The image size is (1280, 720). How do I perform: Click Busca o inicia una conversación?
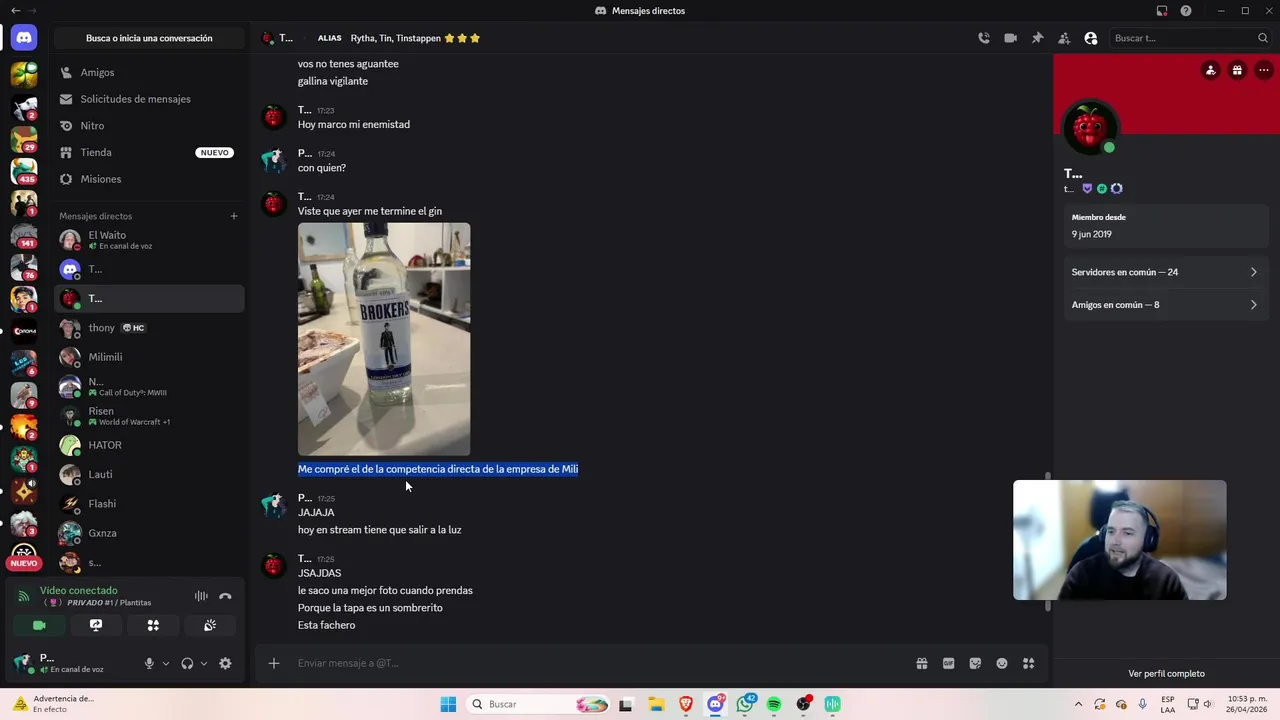pos(149,38)
